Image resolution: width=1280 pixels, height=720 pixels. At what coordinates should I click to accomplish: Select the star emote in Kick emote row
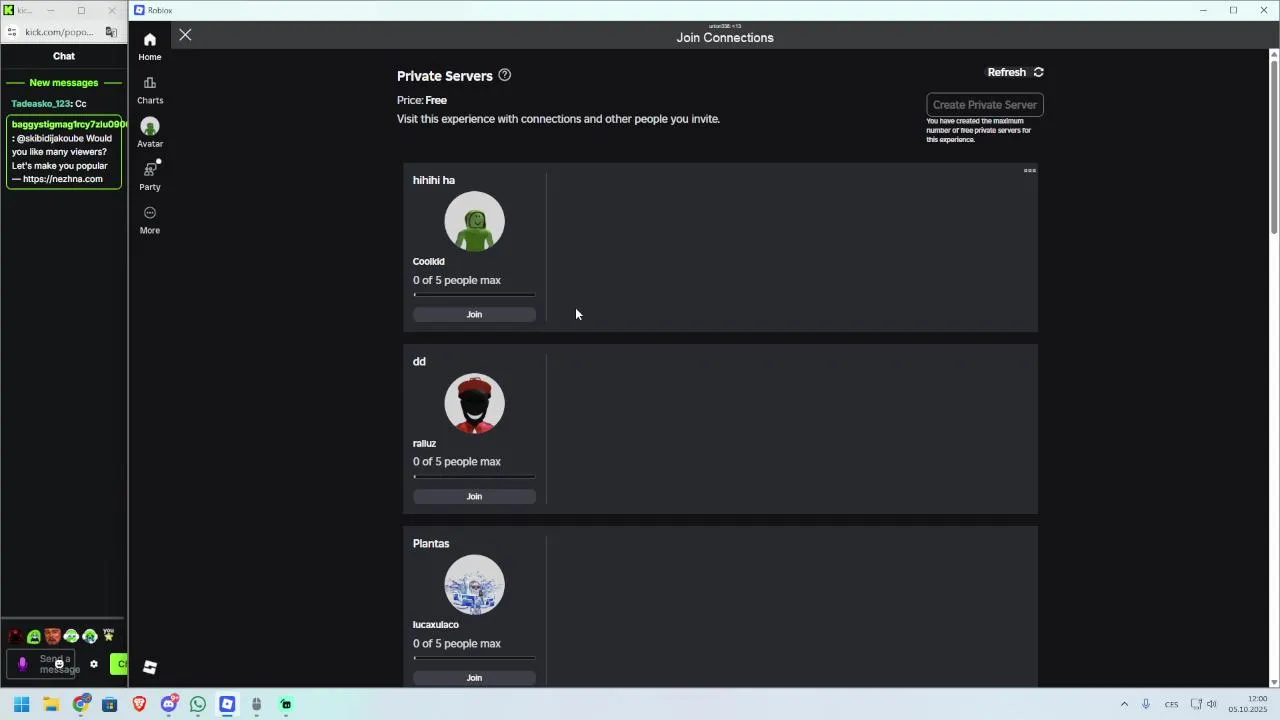pyautogui.click(x=109, y=635)
